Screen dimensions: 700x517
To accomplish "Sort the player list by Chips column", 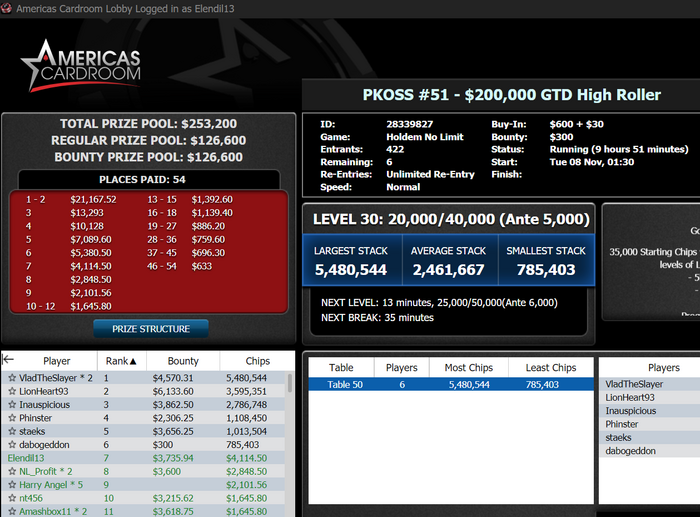I will click(x=258, y=361).
